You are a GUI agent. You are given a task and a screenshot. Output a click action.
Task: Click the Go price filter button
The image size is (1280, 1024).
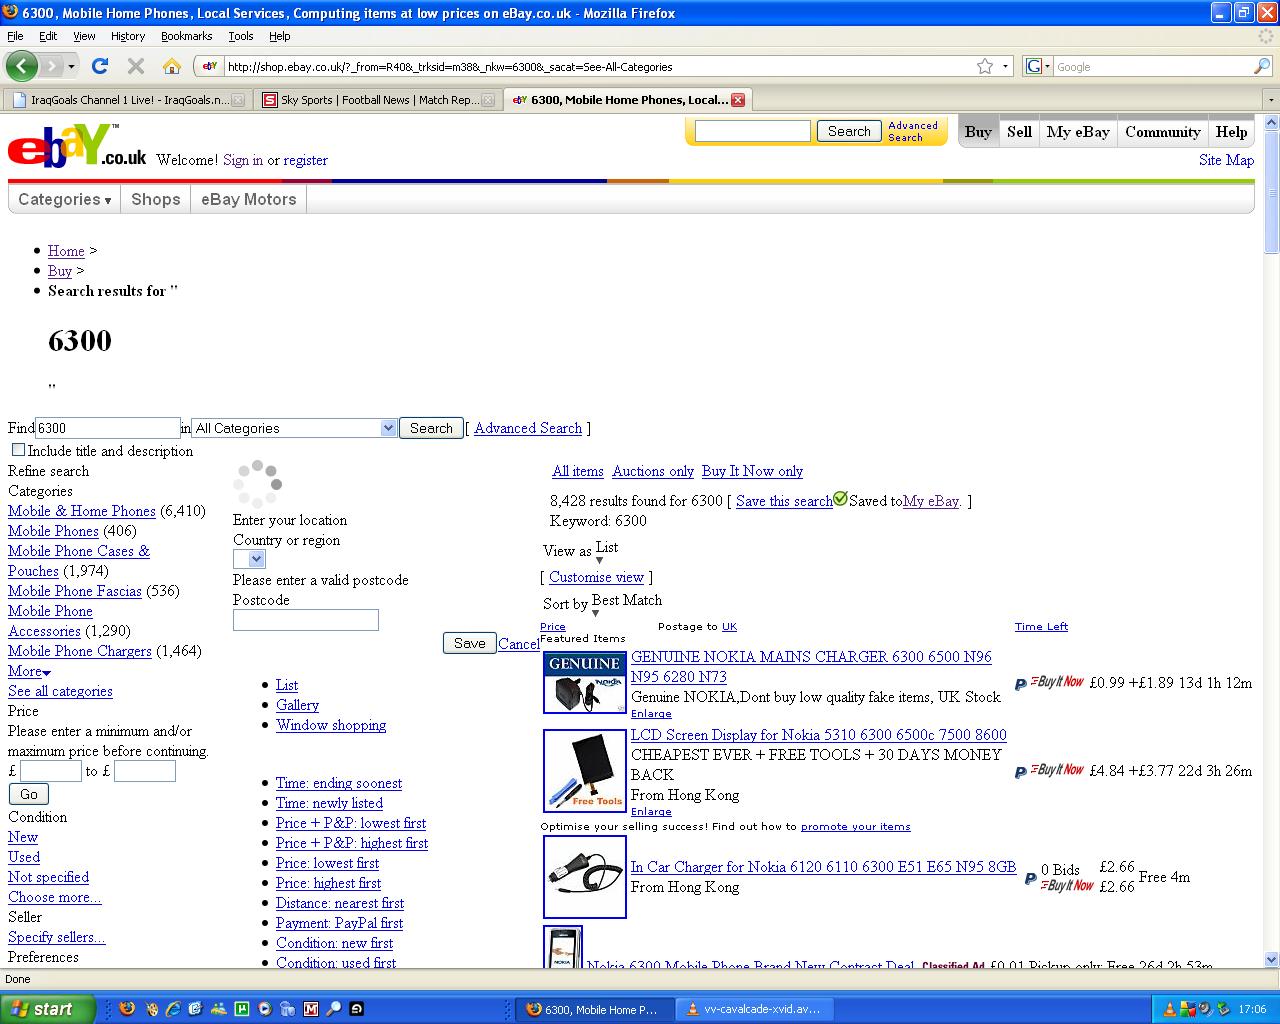(x=28, y=794)
